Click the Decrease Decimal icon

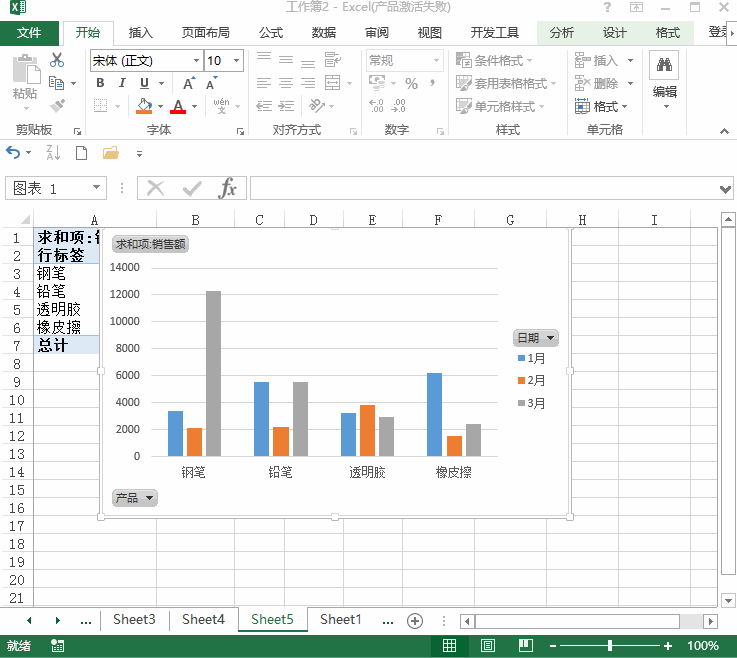point(399,106)
